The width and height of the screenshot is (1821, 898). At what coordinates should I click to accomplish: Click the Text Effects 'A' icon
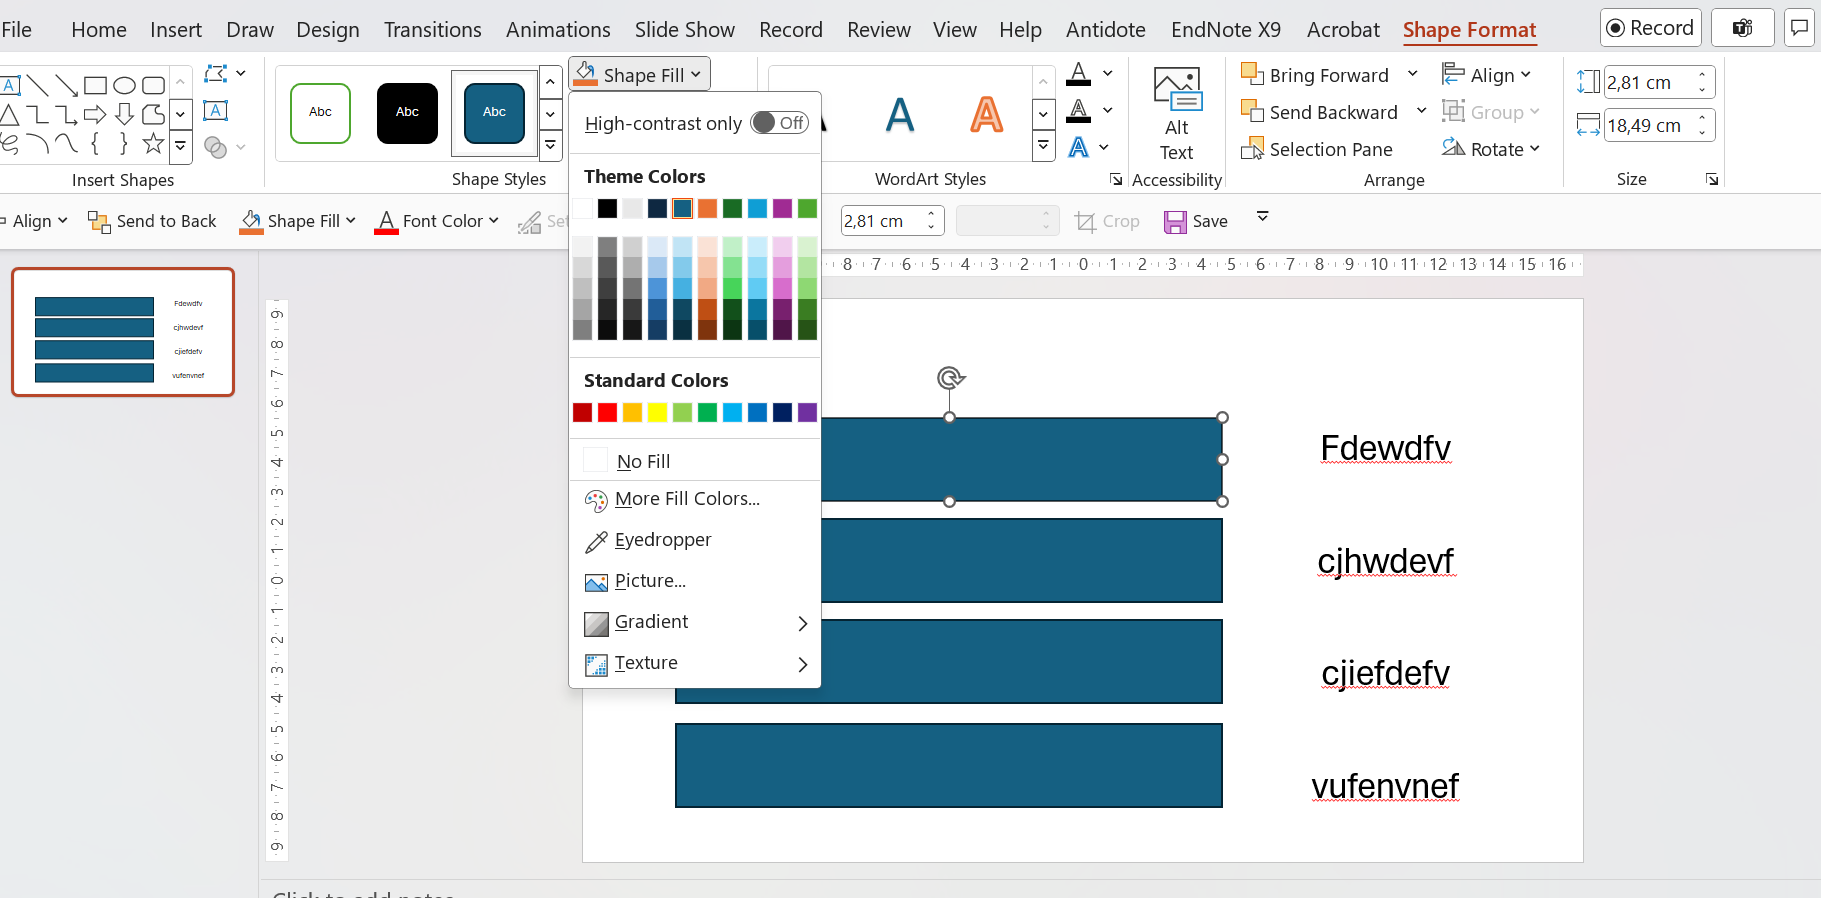[x=1079, y=147]
